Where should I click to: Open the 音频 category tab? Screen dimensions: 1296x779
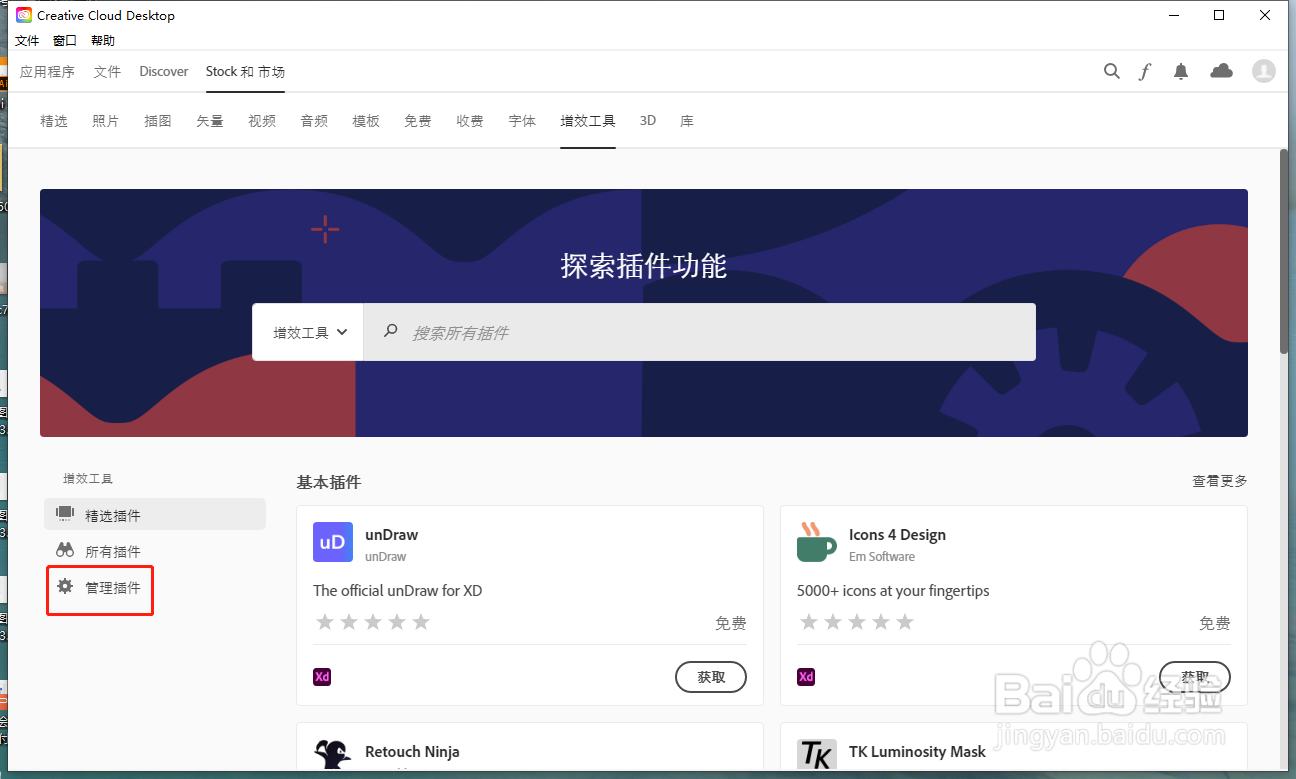click(314, 121)
